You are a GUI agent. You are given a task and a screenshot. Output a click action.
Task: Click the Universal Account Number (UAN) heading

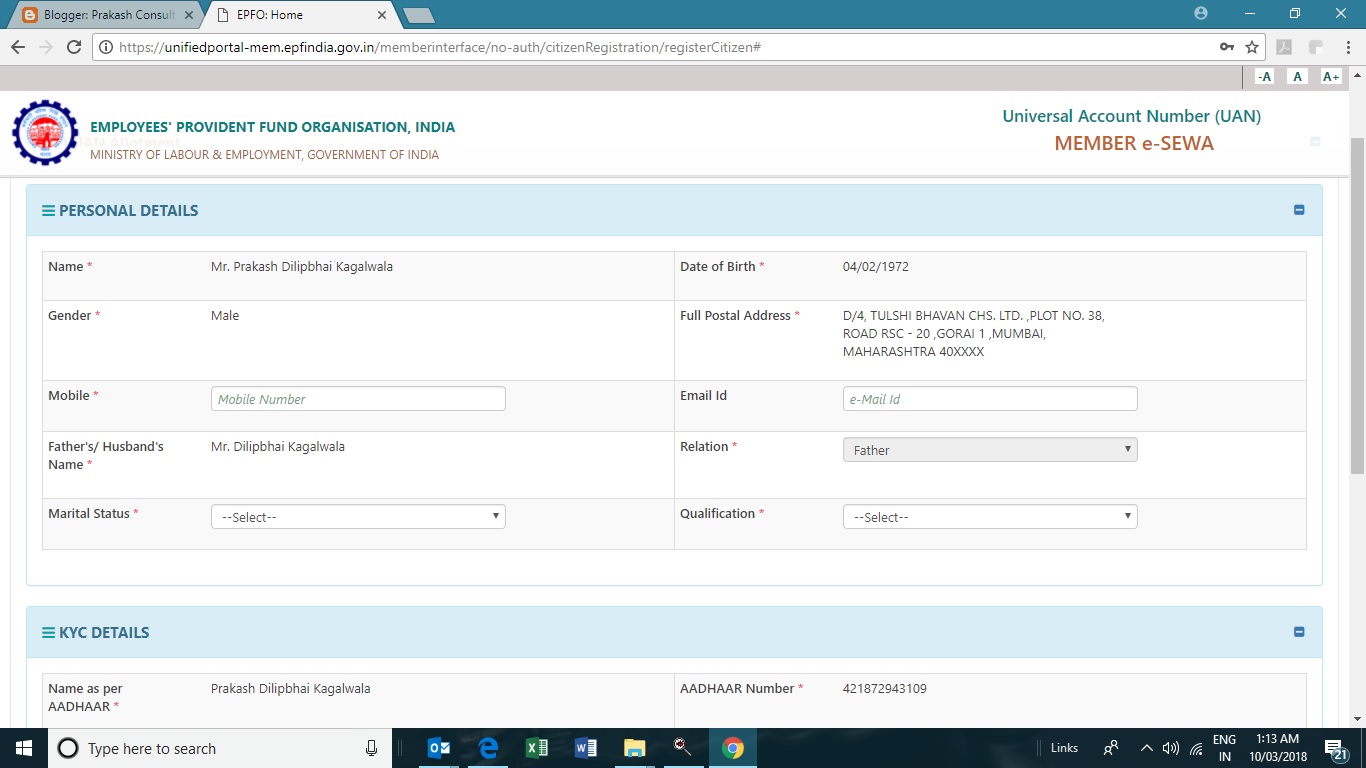(x=1132, y=116)
